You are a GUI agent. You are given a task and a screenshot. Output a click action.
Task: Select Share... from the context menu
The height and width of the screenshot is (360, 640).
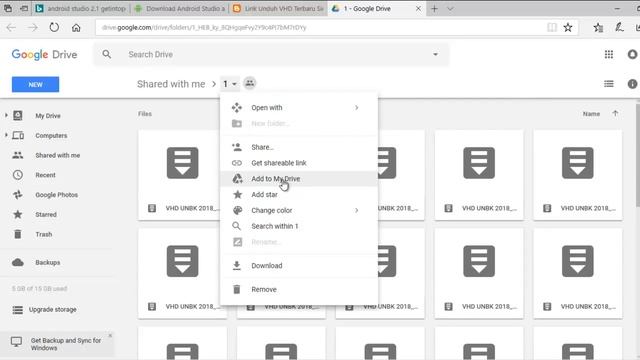tap(298, 147)
